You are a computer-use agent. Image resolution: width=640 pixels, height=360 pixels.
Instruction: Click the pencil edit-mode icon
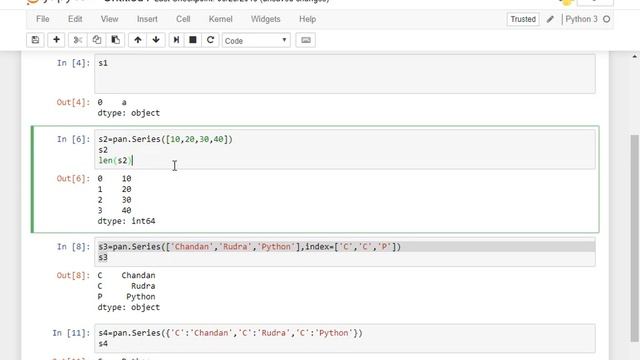[550, 19]
